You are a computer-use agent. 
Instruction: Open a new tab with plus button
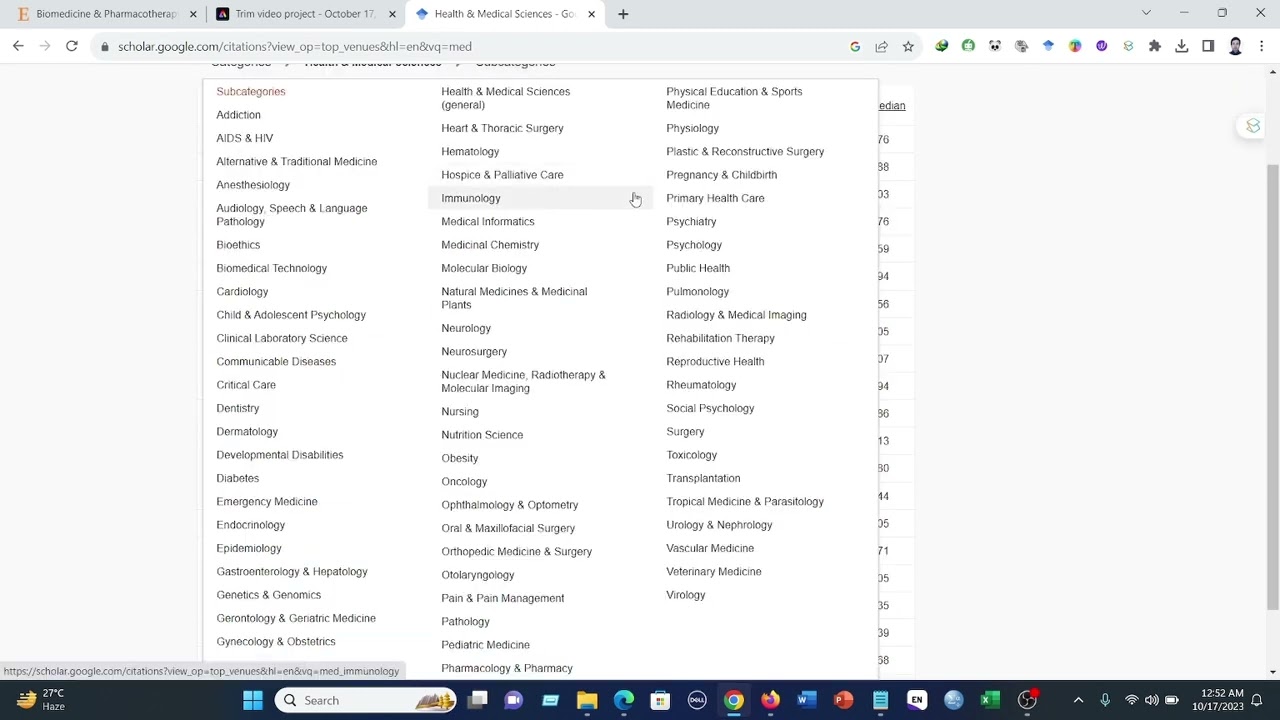[623, 14]
